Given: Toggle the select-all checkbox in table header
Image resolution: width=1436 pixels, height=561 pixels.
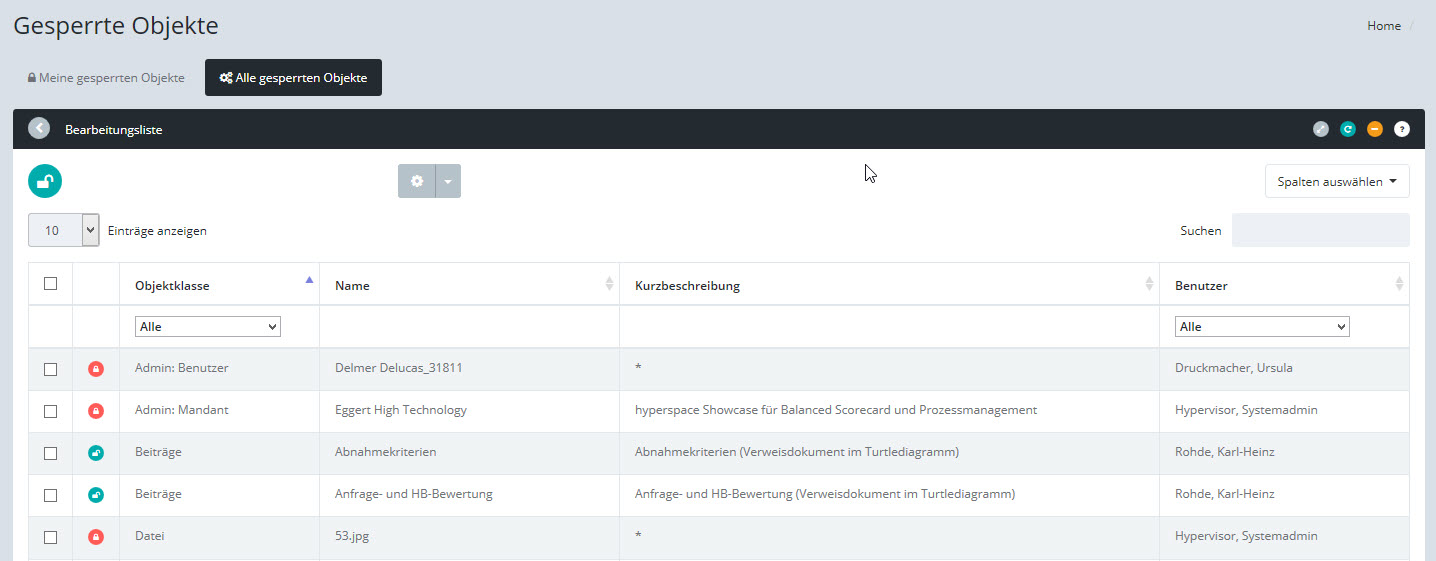Looking at the screenshot, I should coord(51,284).
